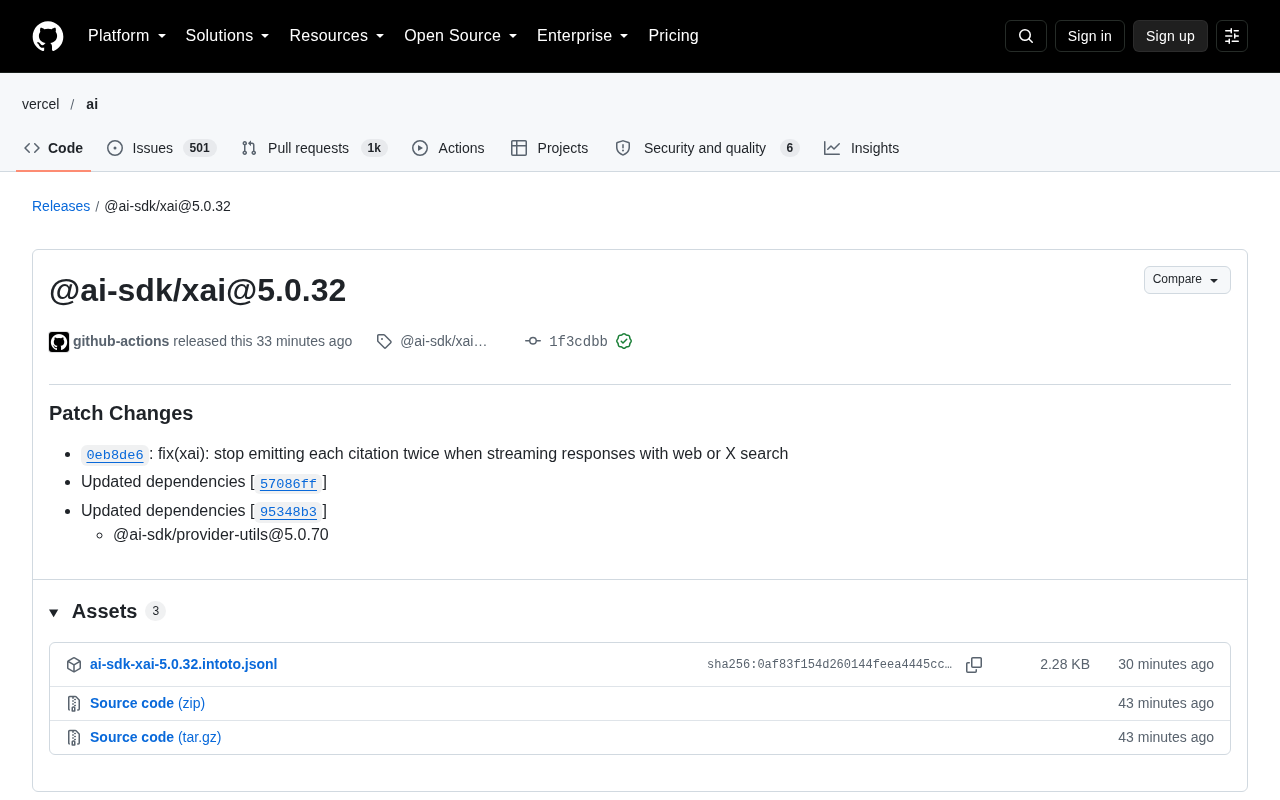The image size is (1280, 800).
Task: Open the github-actions author link
Action: pyautogui.click(x=121, y=341)
